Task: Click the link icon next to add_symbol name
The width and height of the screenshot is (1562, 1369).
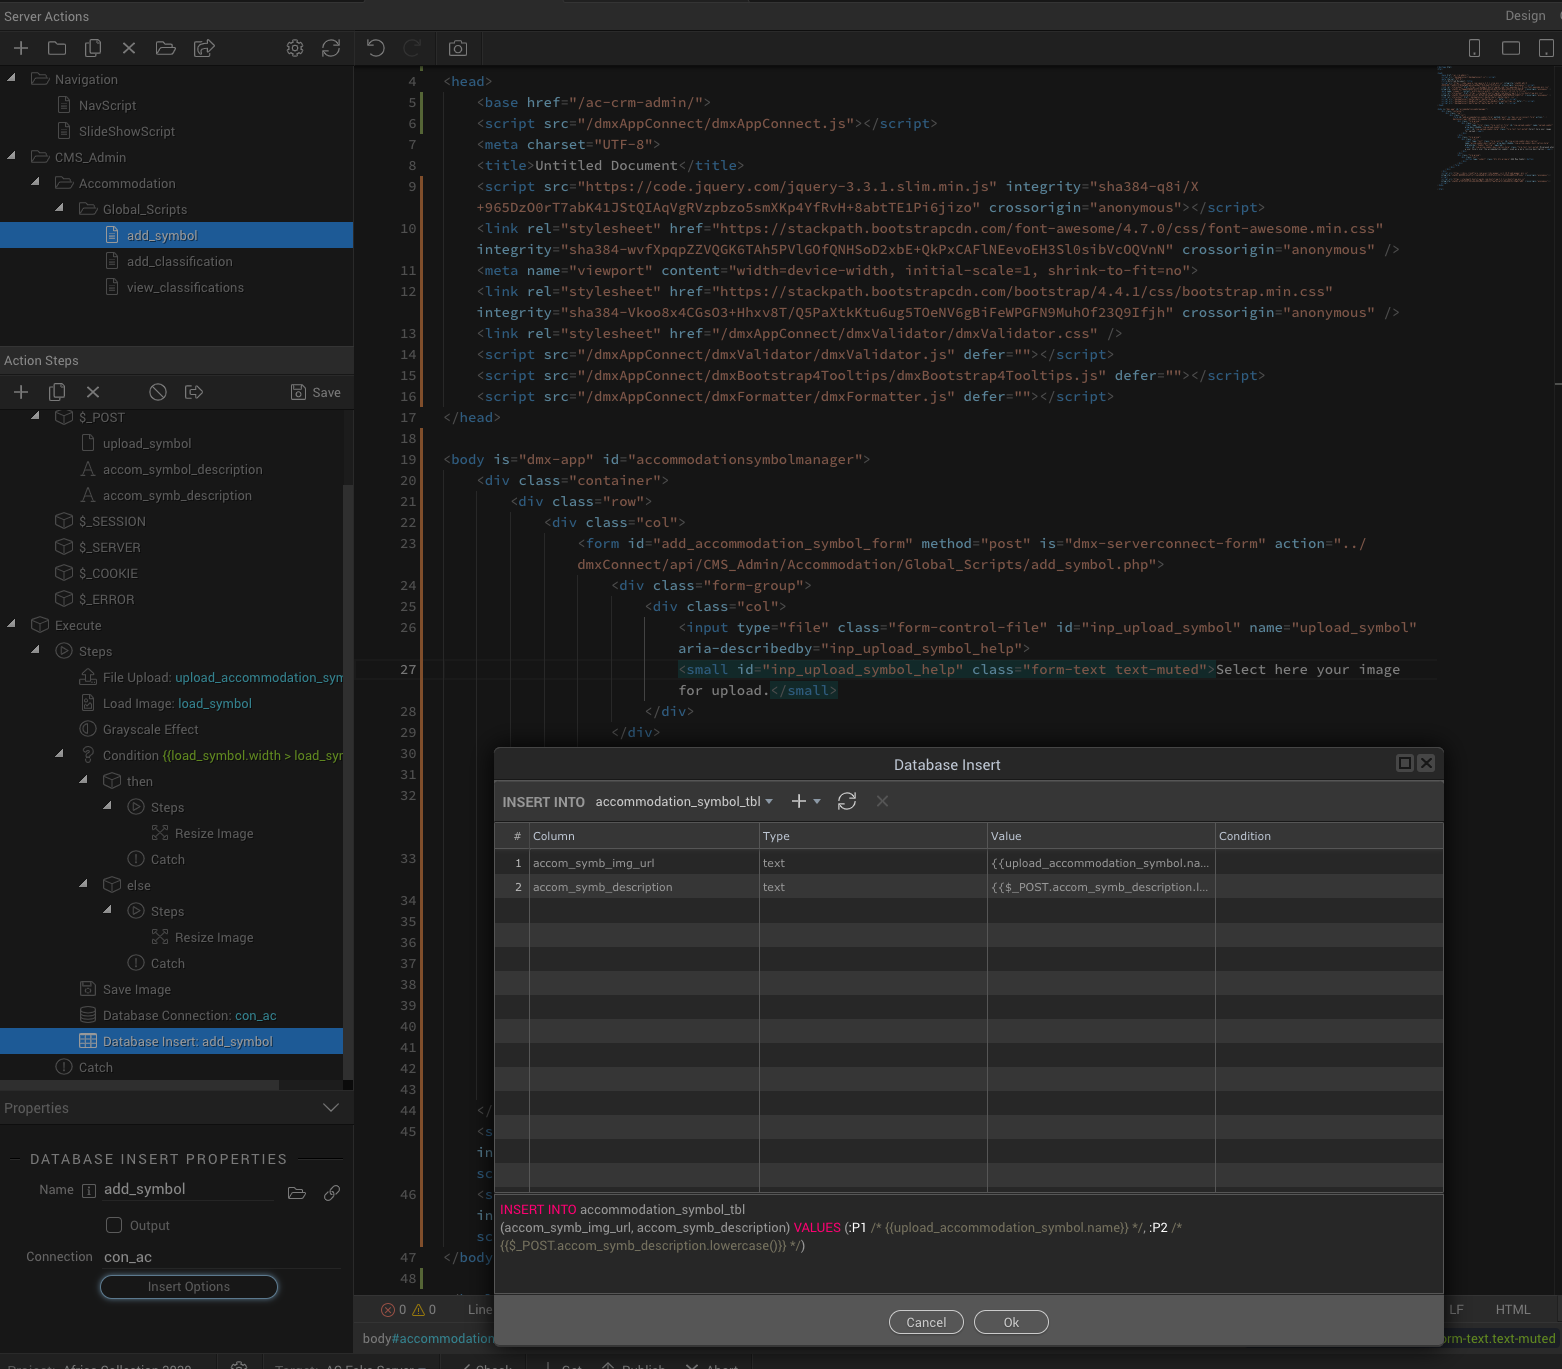Action: (x=332, y=1193)
